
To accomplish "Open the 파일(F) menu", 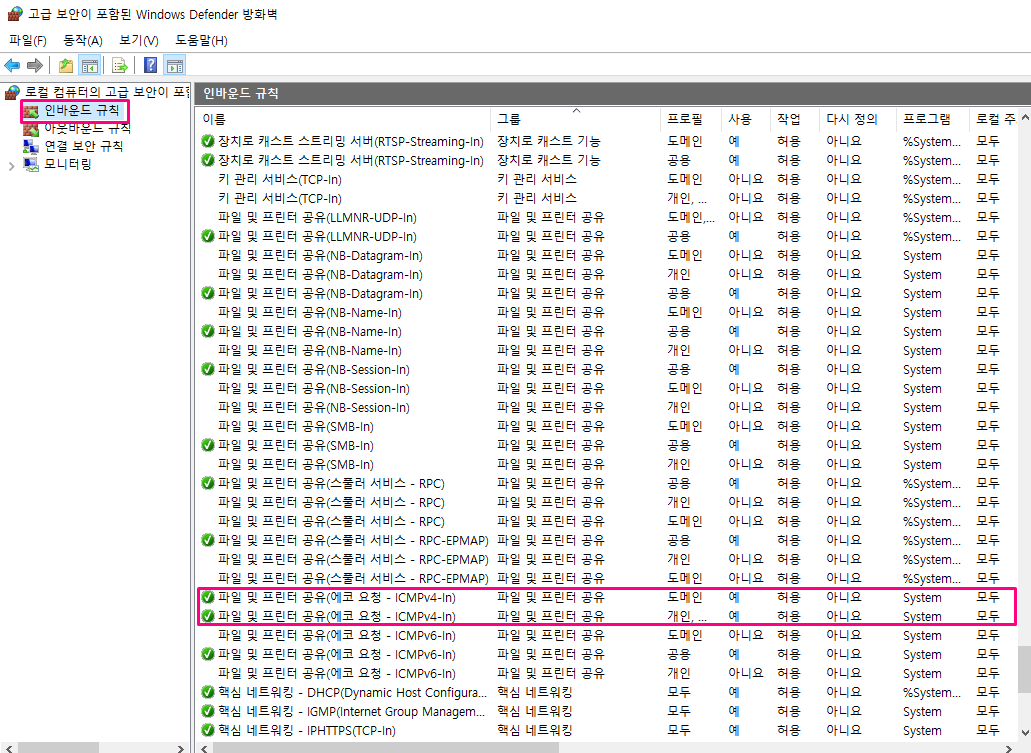I will point(28,41).
